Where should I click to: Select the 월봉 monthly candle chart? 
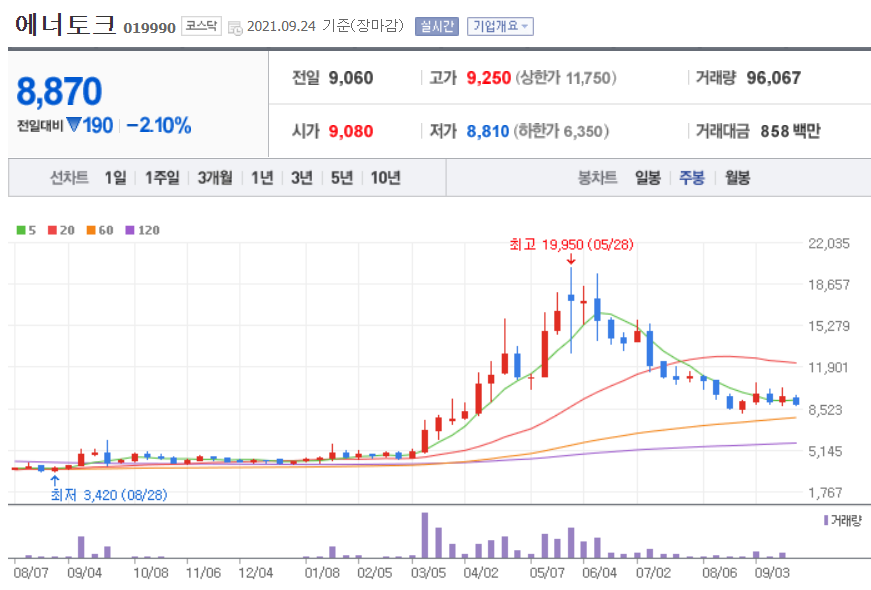737,178
